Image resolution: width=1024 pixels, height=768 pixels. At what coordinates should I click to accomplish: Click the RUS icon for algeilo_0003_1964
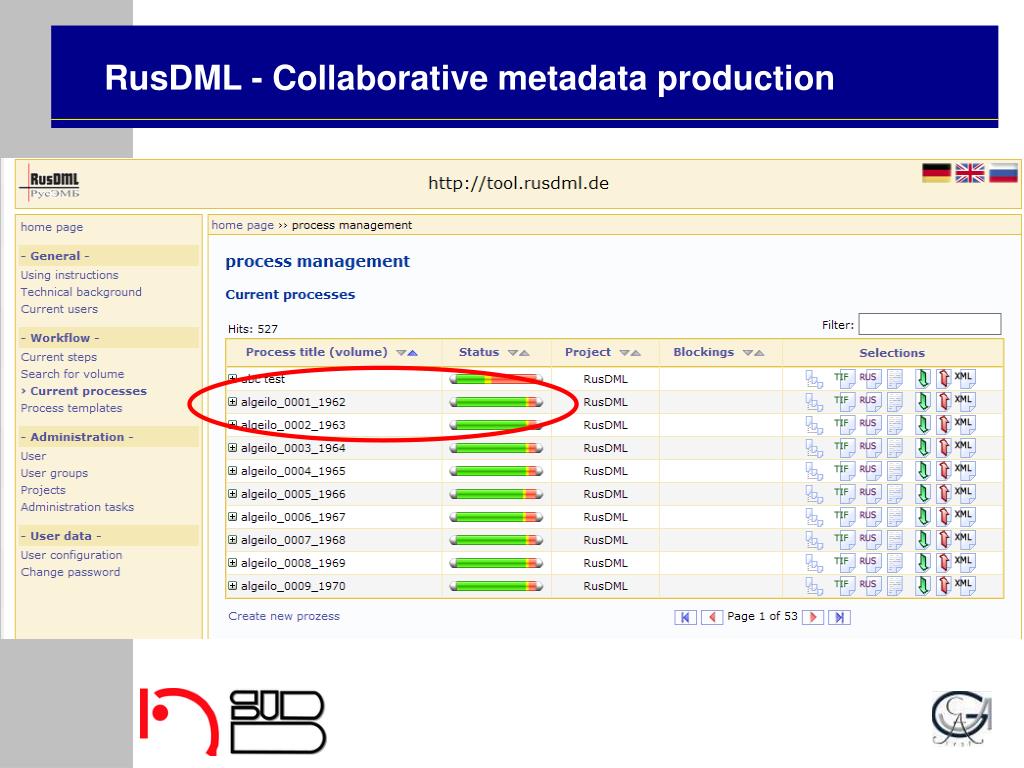pyautogui.click(x=869, y=448)
